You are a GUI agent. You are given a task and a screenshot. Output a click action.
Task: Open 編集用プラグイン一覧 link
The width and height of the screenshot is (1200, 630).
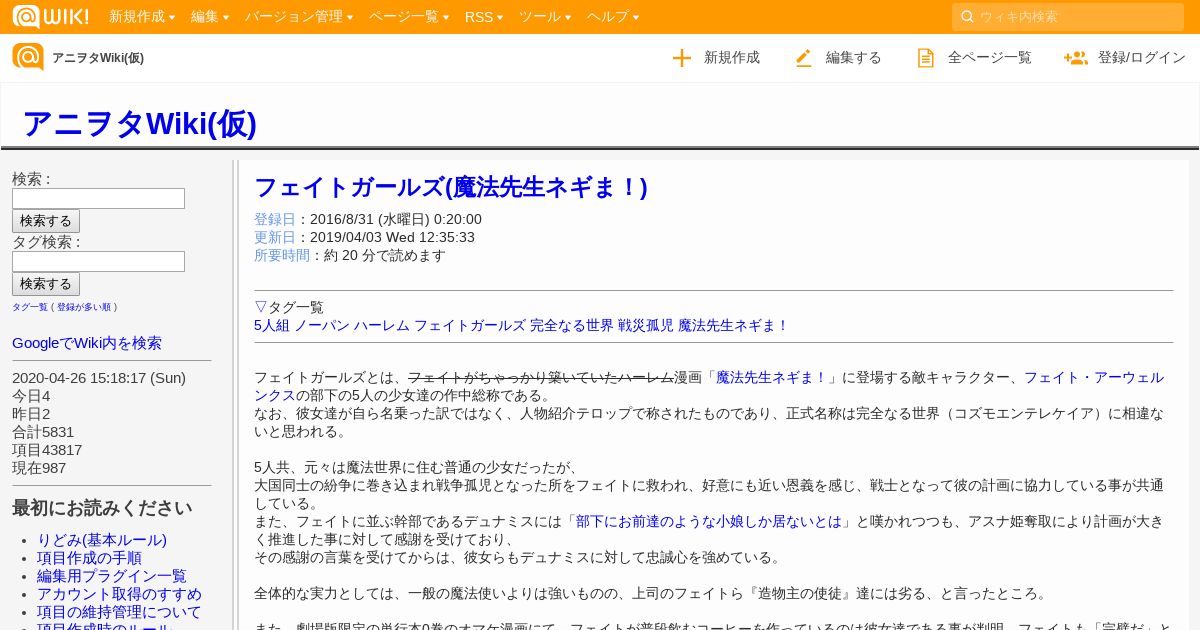[x=112, y=576]
